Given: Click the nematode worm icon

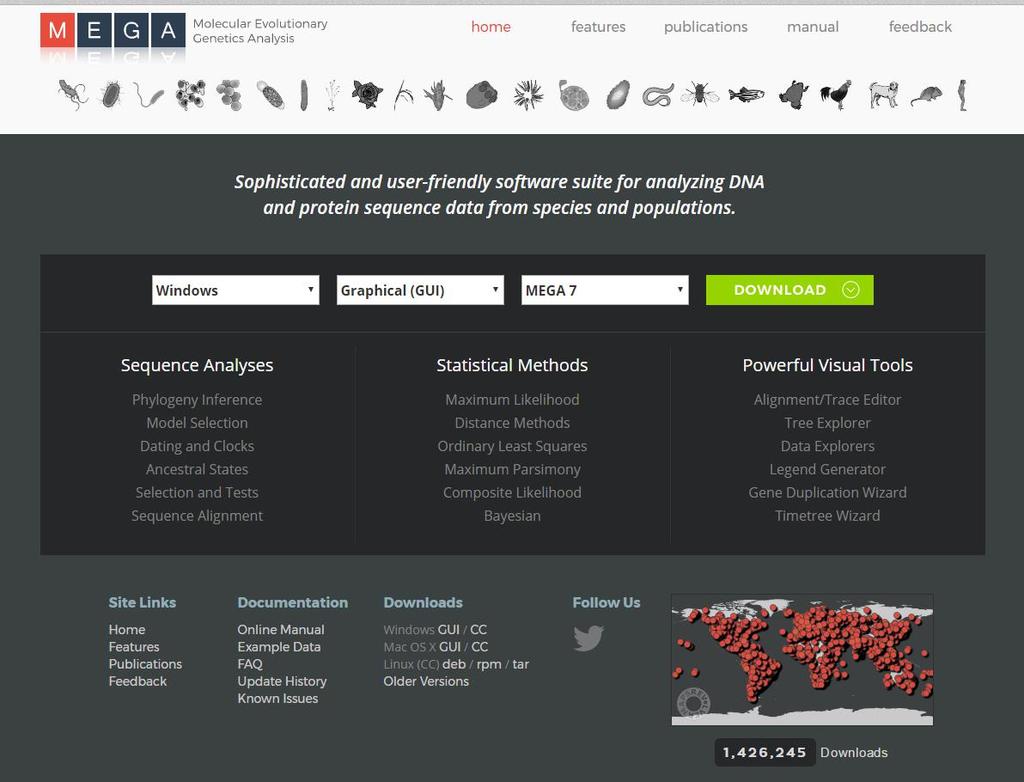Looking at the screenshot, I should [658, 96].
